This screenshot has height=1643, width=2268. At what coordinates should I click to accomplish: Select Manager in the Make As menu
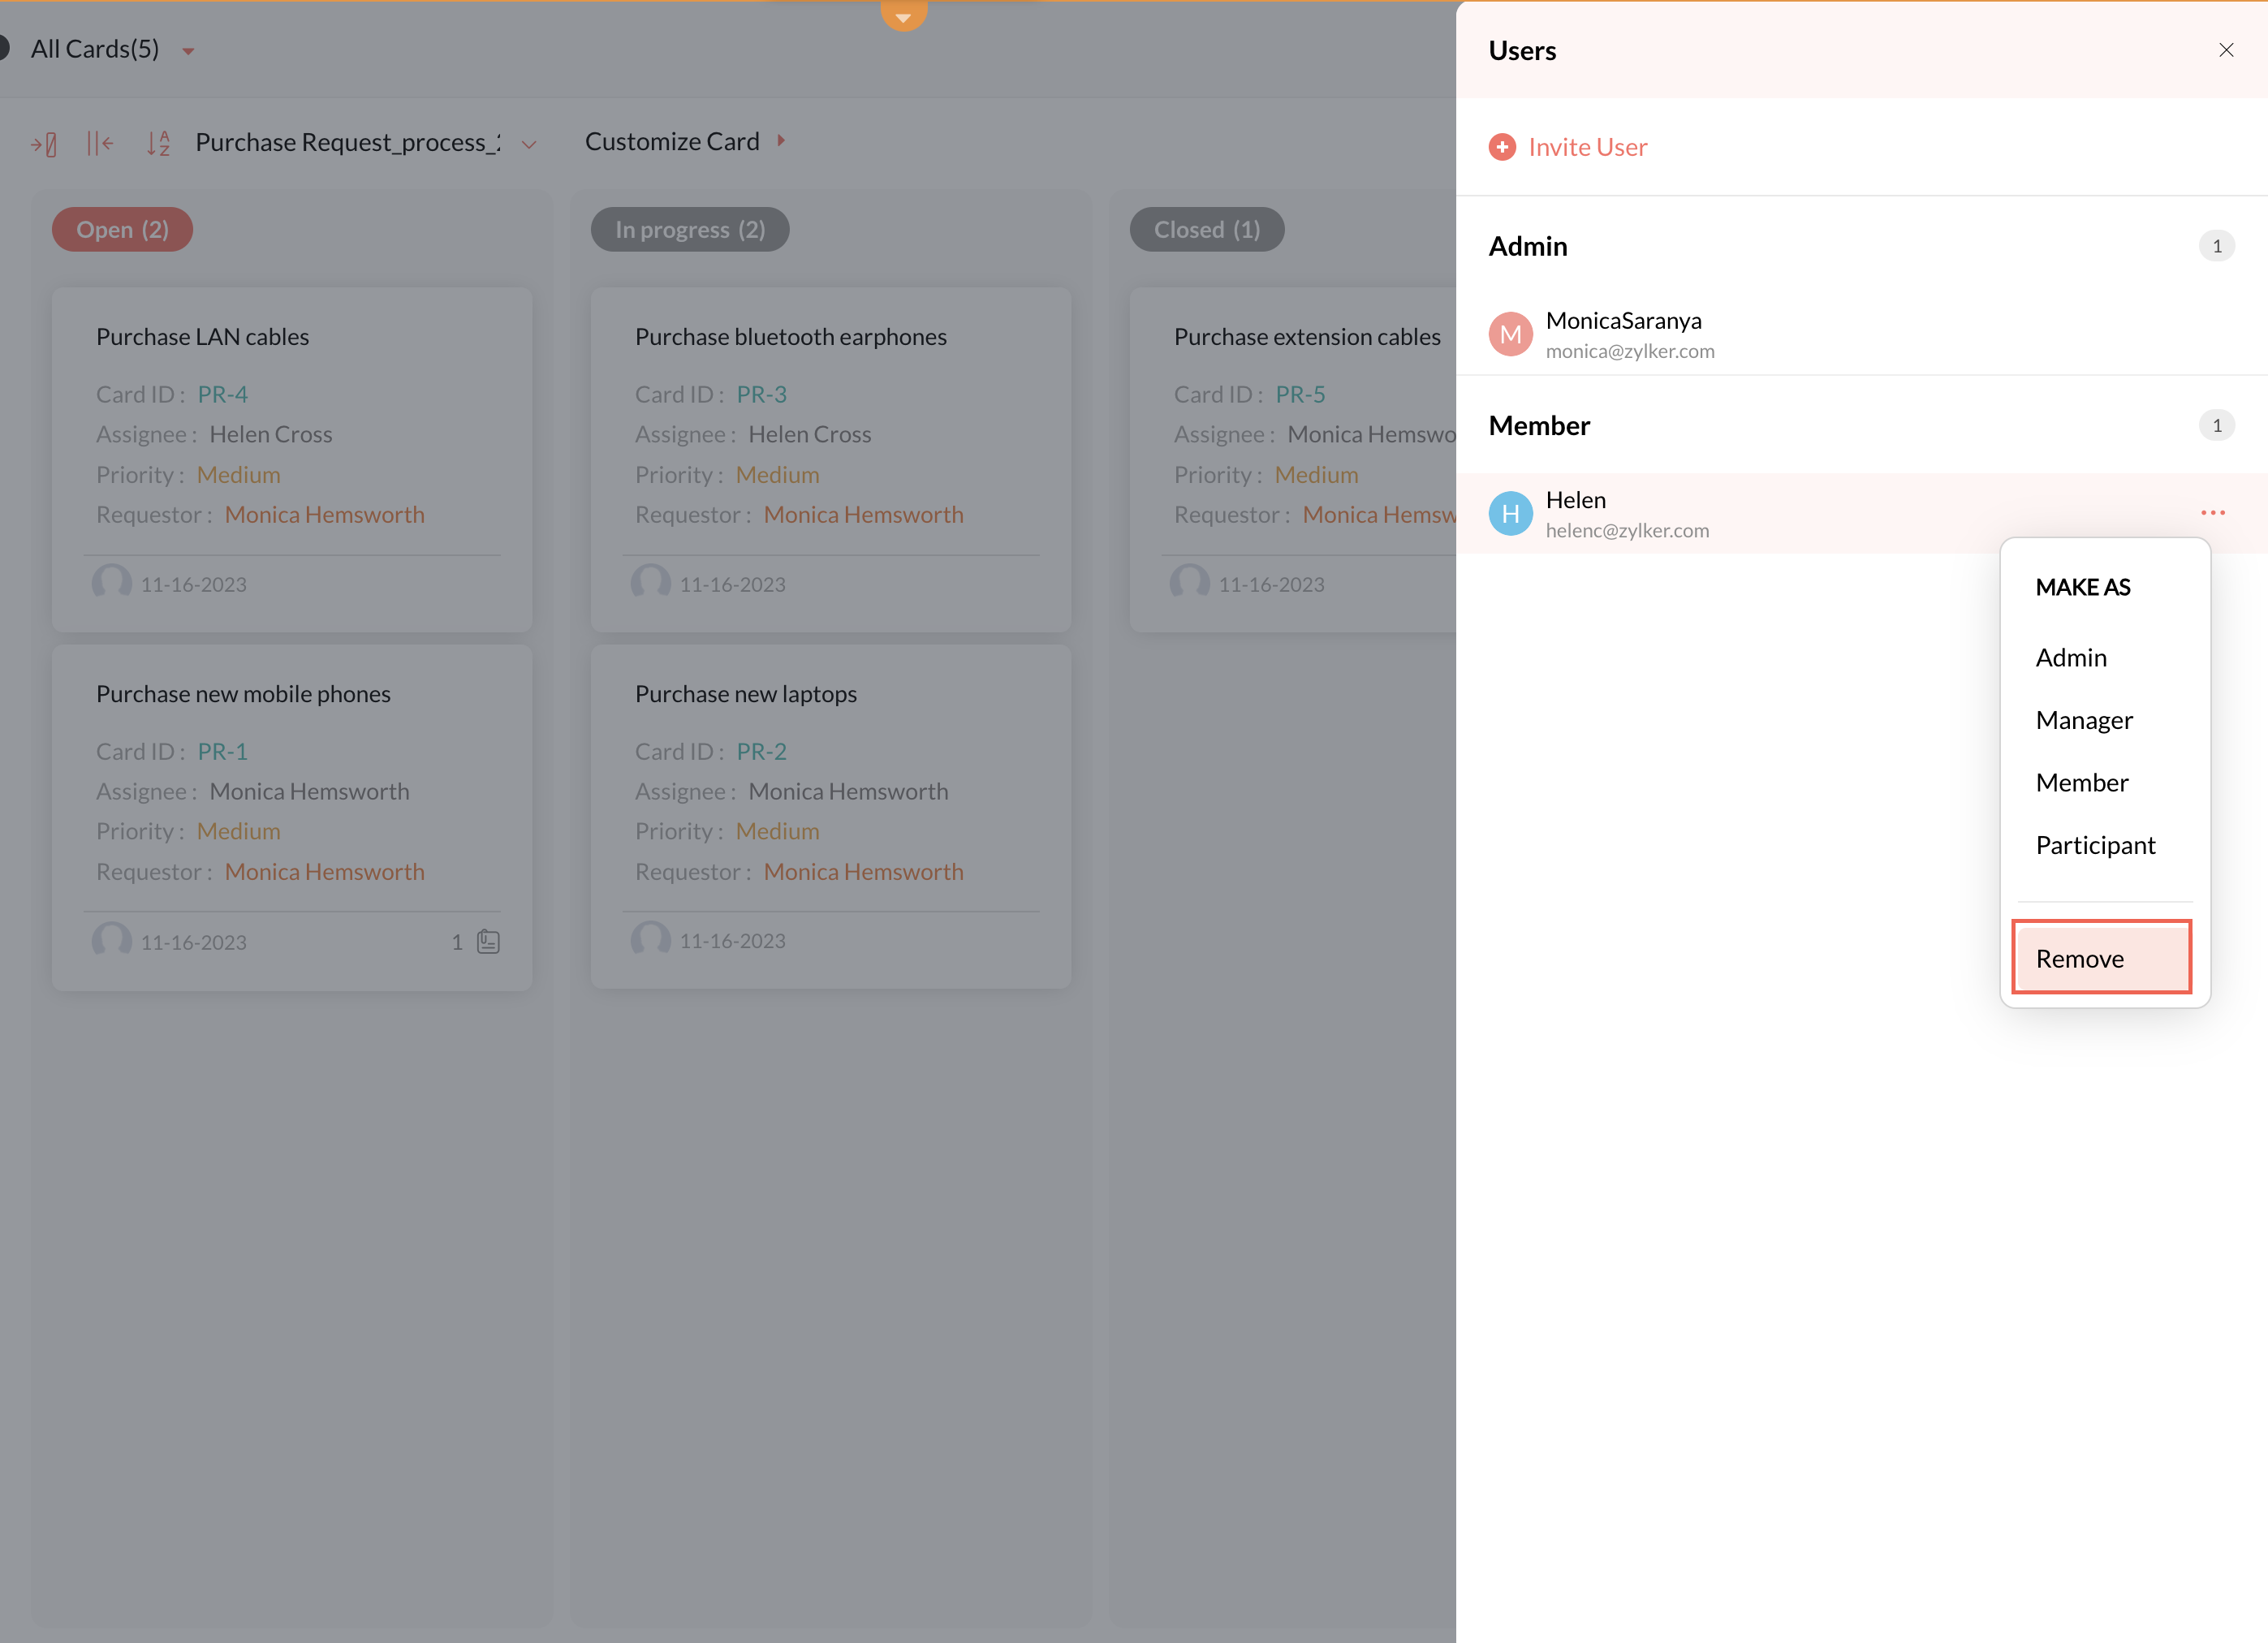point(2084,720)
